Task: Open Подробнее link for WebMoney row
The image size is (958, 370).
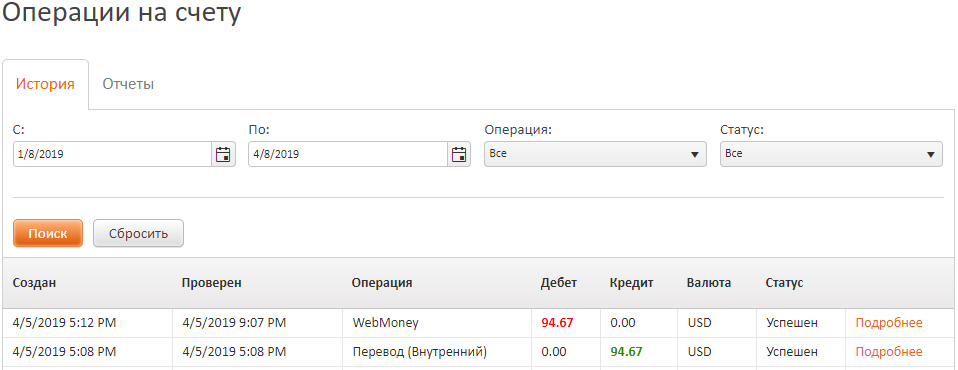Action: [888, 323]
